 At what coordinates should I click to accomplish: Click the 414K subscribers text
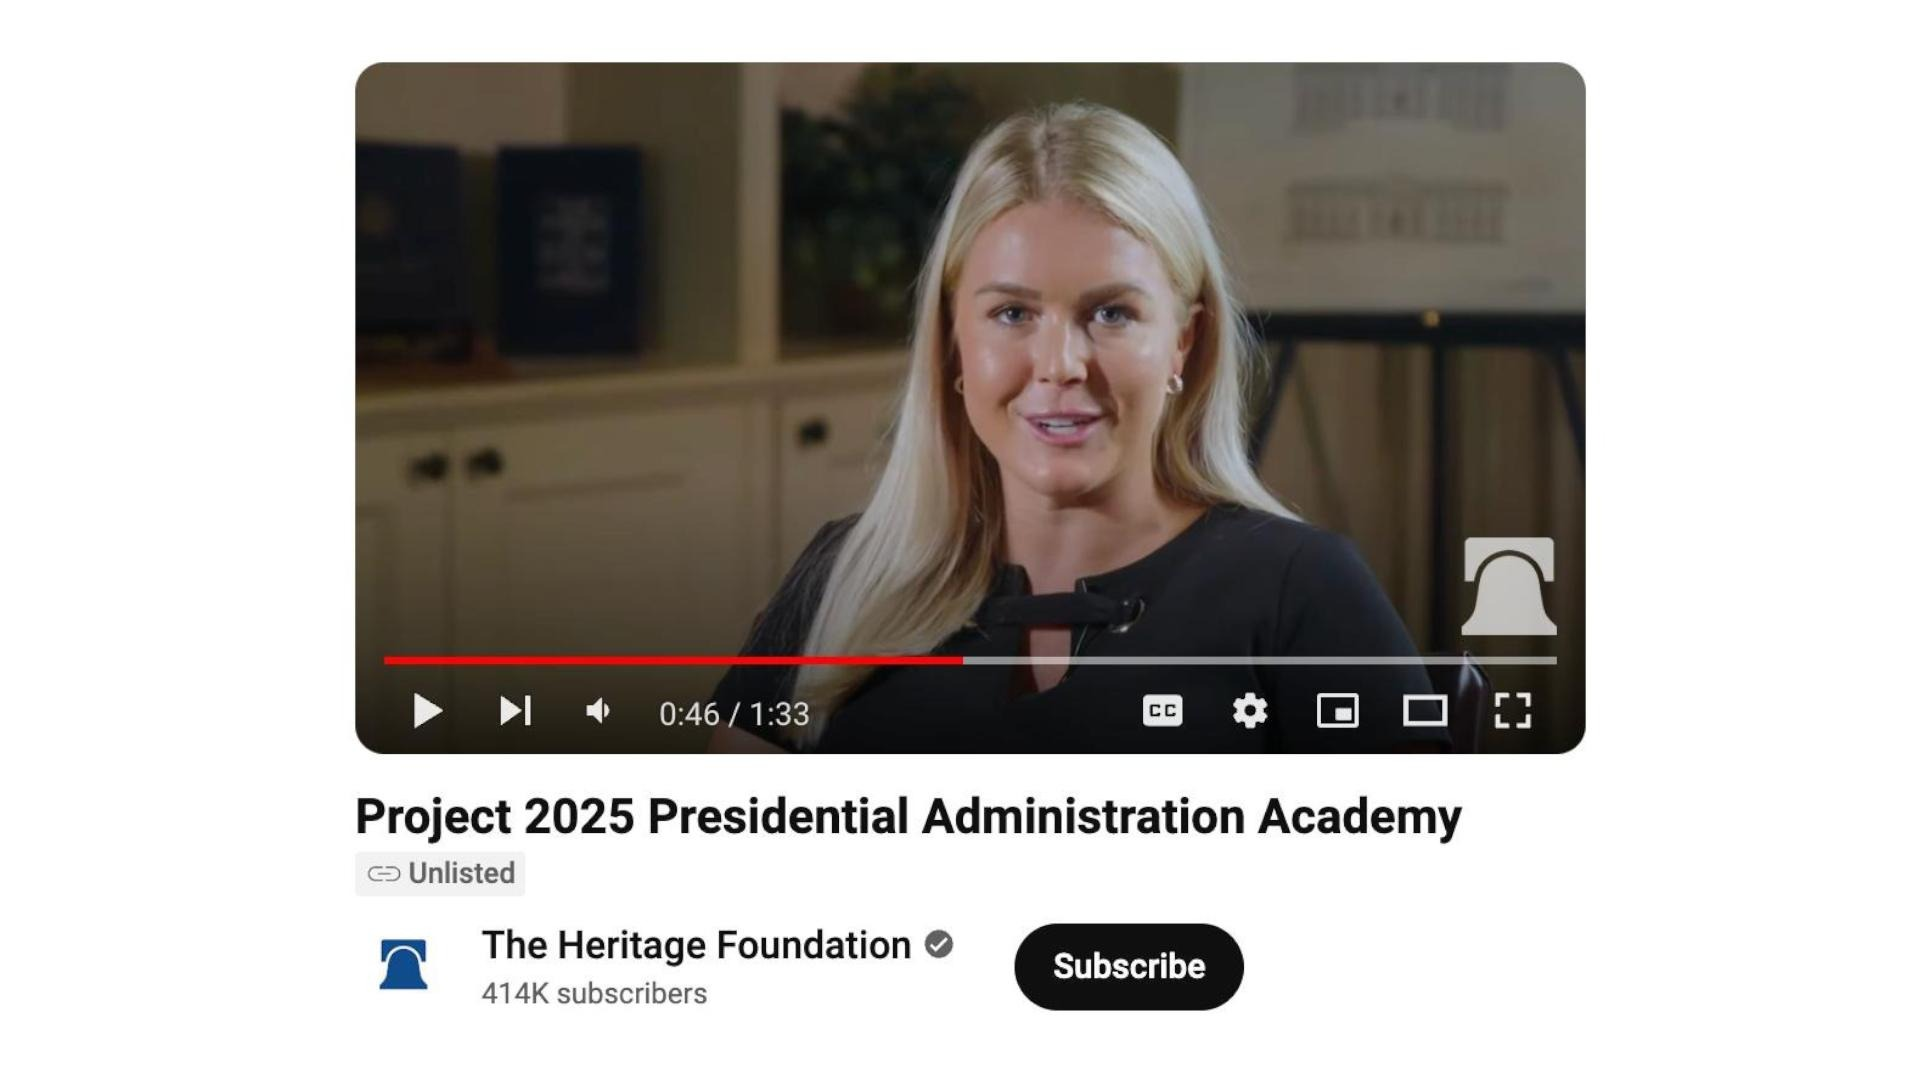point(594,993)
